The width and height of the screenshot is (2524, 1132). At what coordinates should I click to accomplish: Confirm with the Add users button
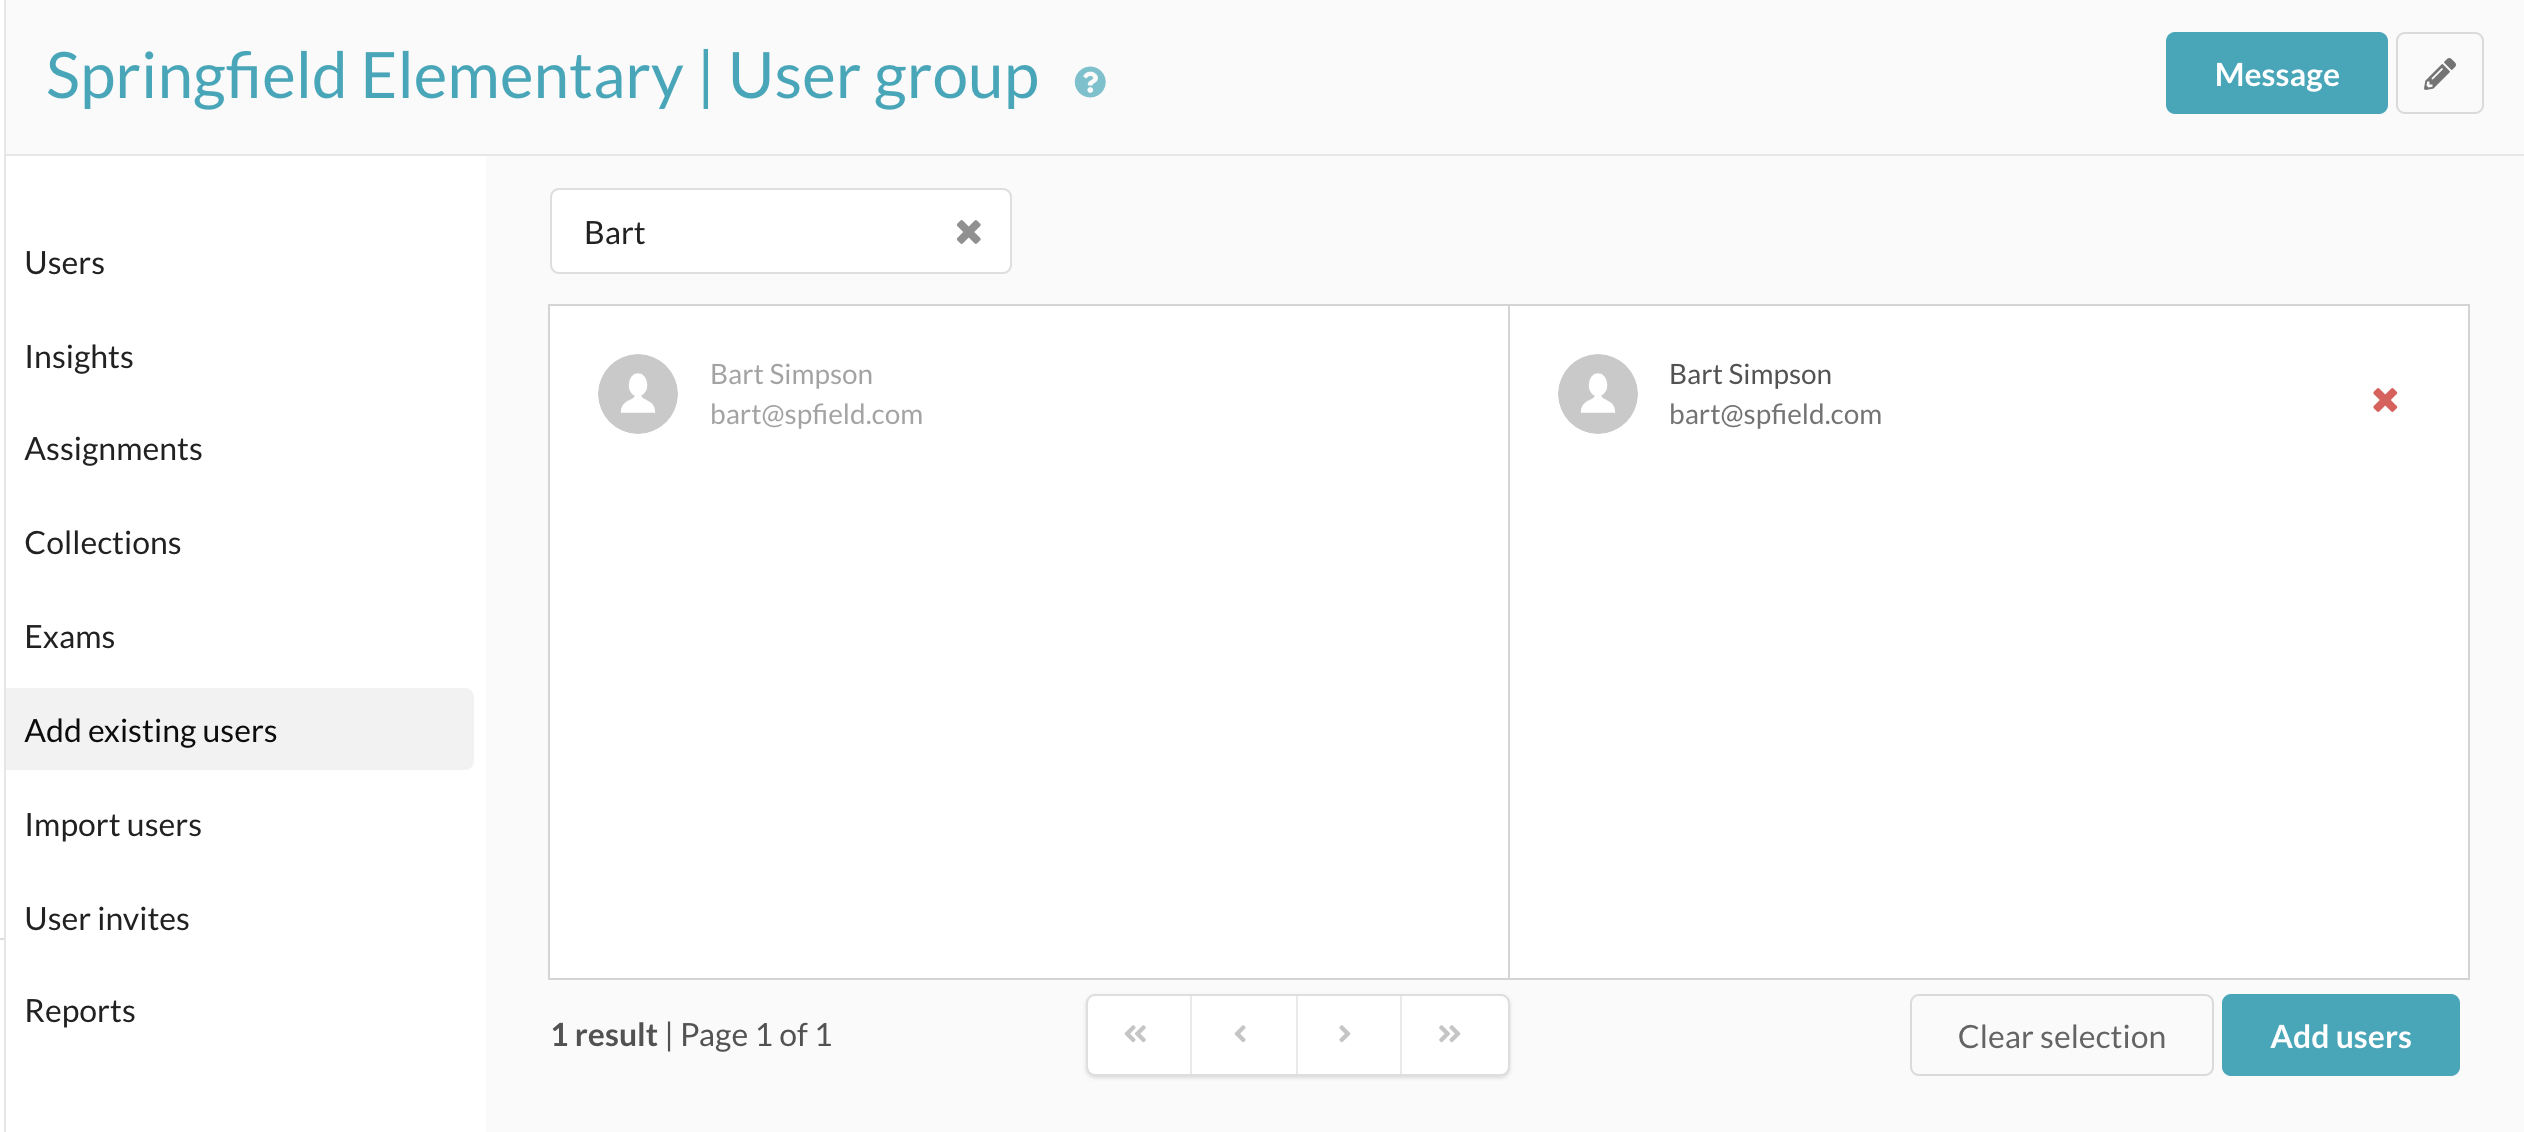pyautogui.click(x=2340, y=1035)
